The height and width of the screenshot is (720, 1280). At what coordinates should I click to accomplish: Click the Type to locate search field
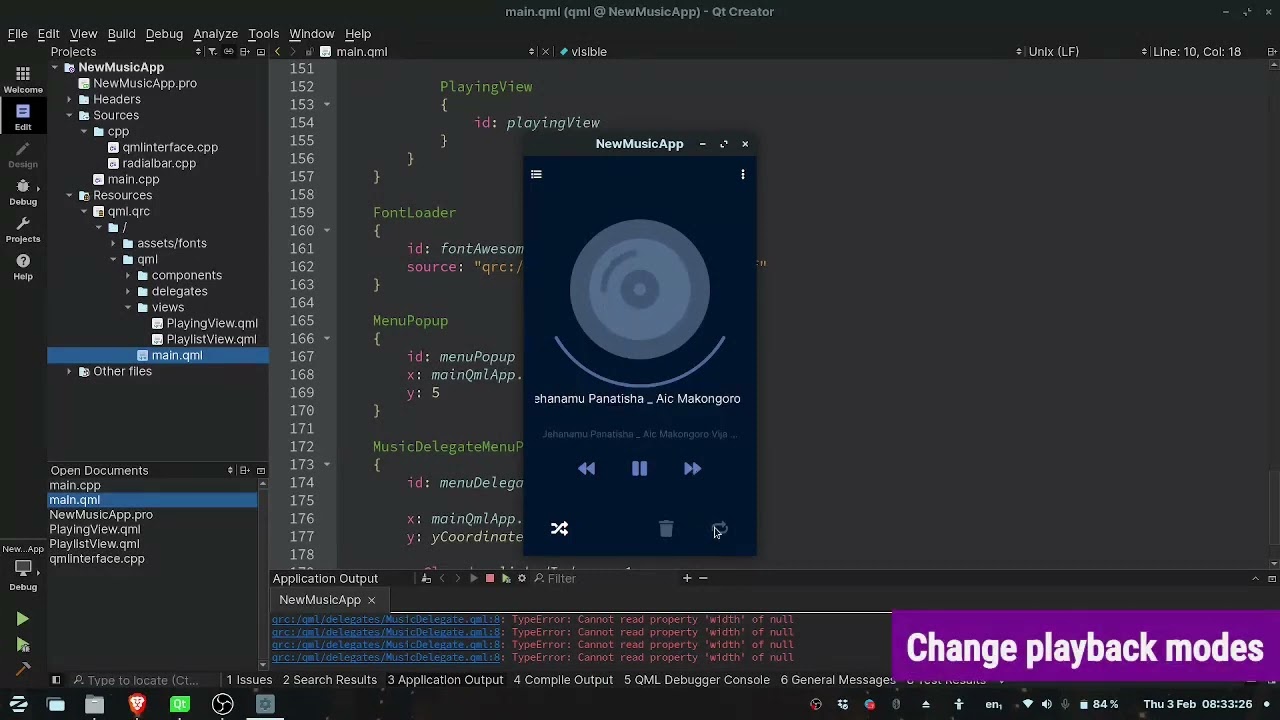click(143, 681)
